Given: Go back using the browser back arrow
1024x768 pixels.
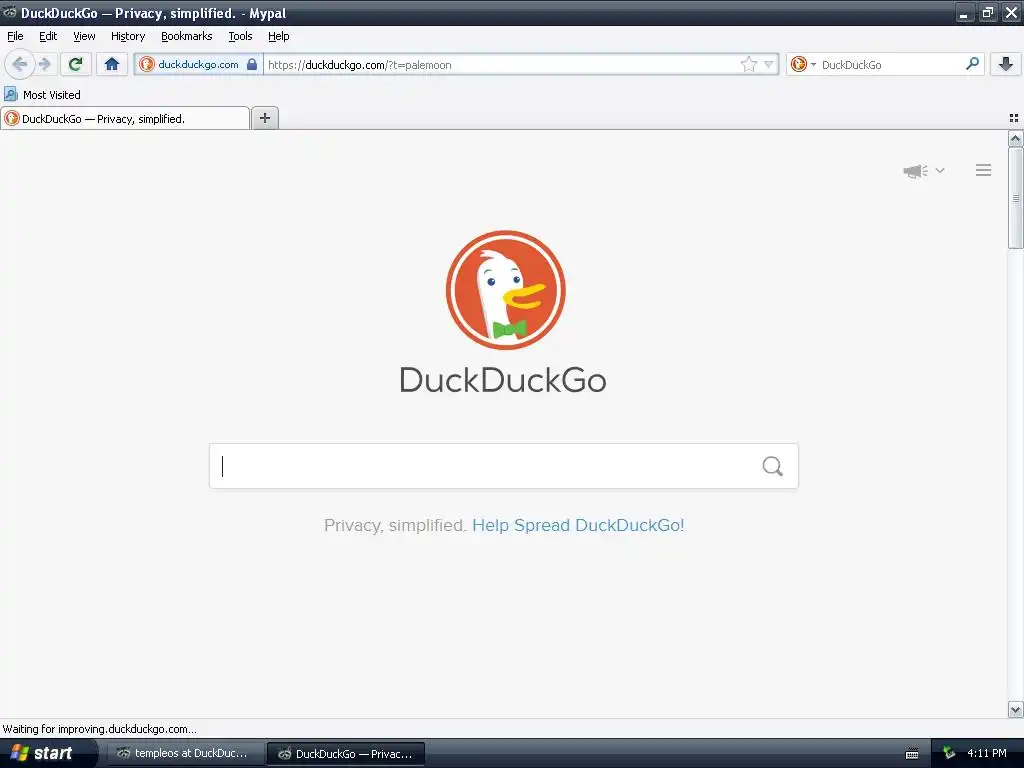Looking at the screenshot, I should (20, 64).
